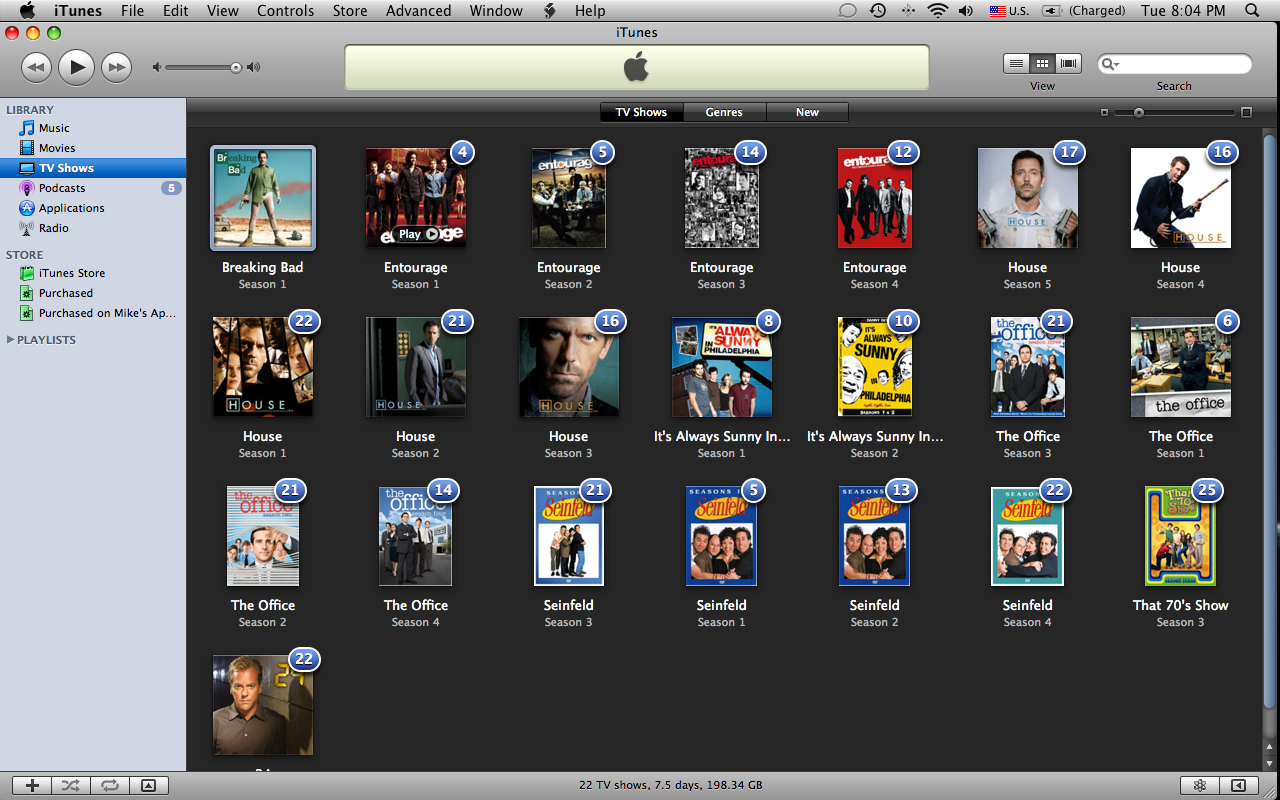Open the Controls menu
This screenshot has width=1280, height=800.
(x=285, y=11)
